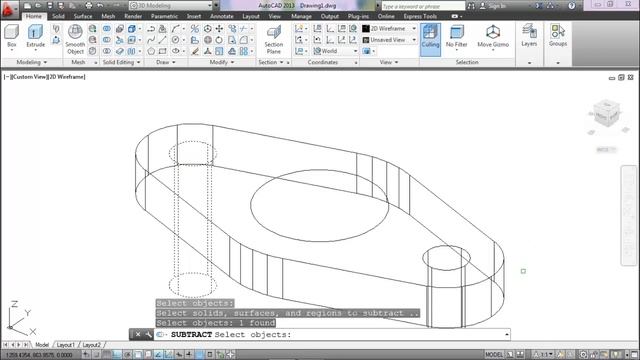Image resolution: width=640 pixels, height=360 pixels.
Task: Click the command line customize wrench
Action: click(x=149, y=334)
